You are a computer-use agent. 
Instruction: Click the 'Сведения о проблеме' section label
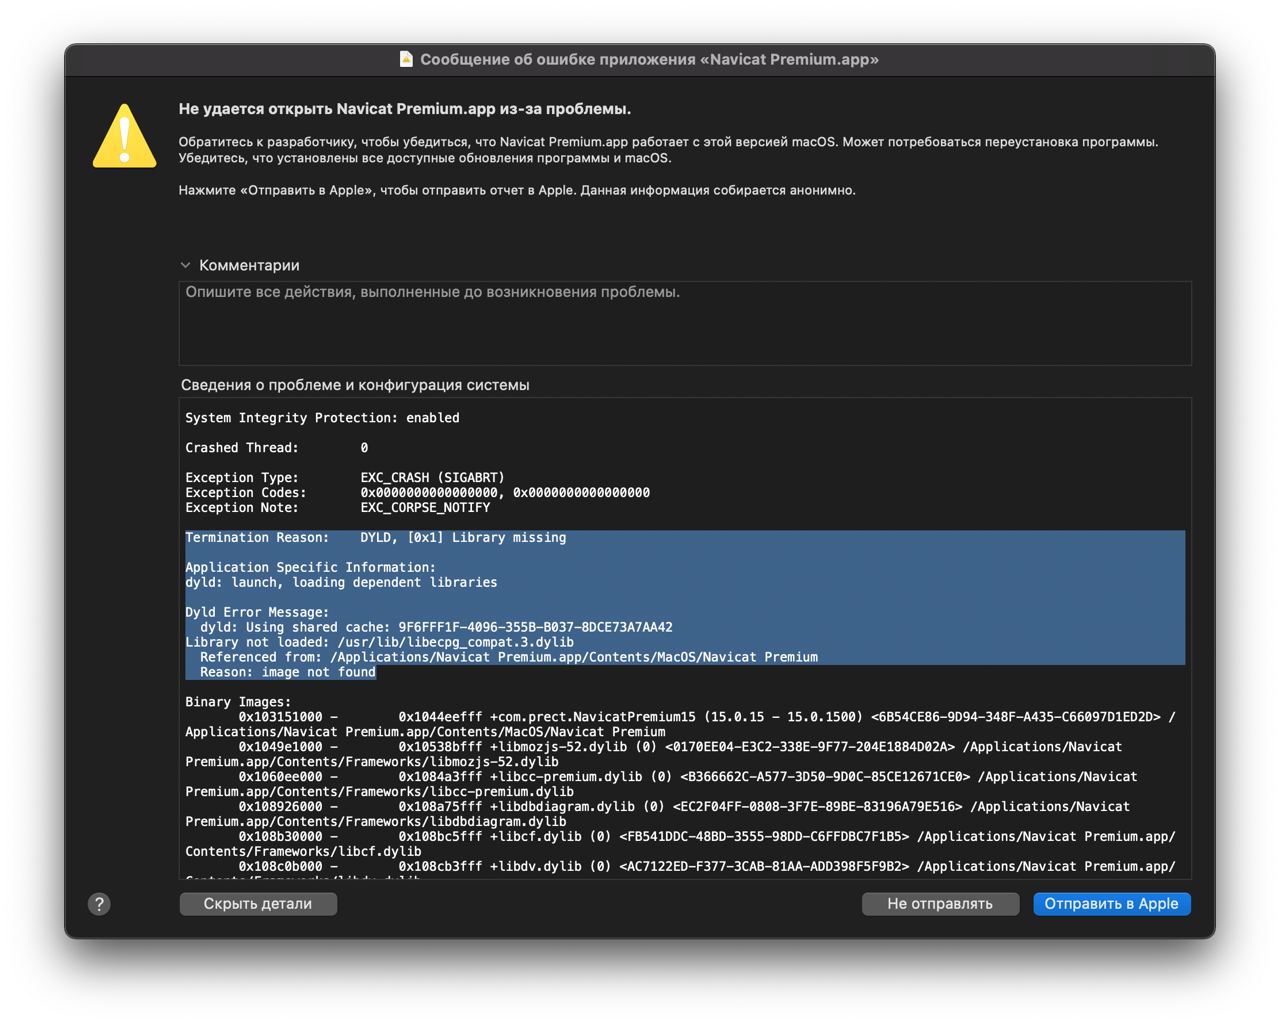(355, 385)
